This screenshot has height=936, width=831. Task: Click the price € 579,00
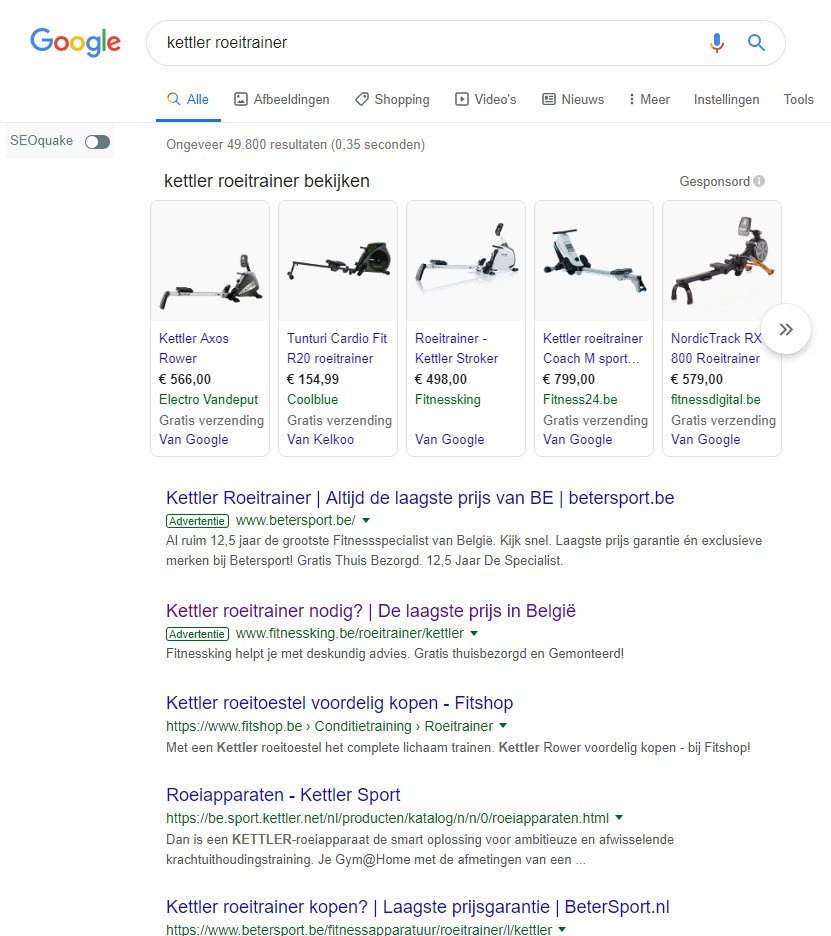pyautogui.click(x=697, y=379)
